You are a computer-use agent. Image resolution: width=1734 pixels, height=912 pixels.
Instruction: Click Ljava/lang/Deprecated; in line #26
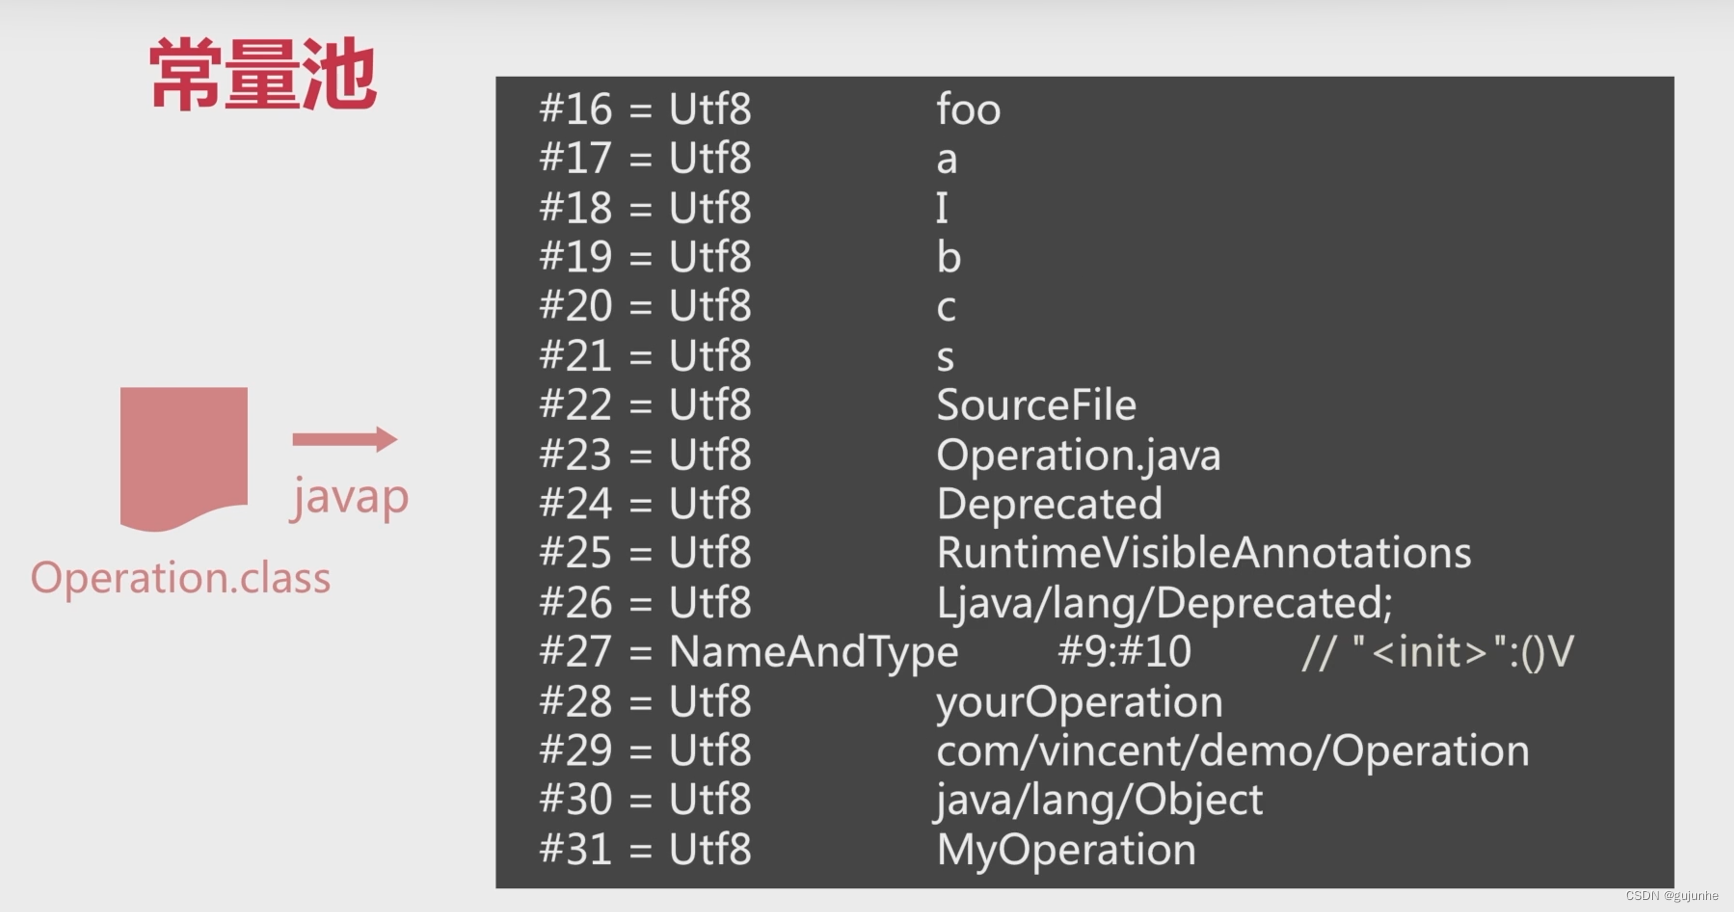[1164, 603]
